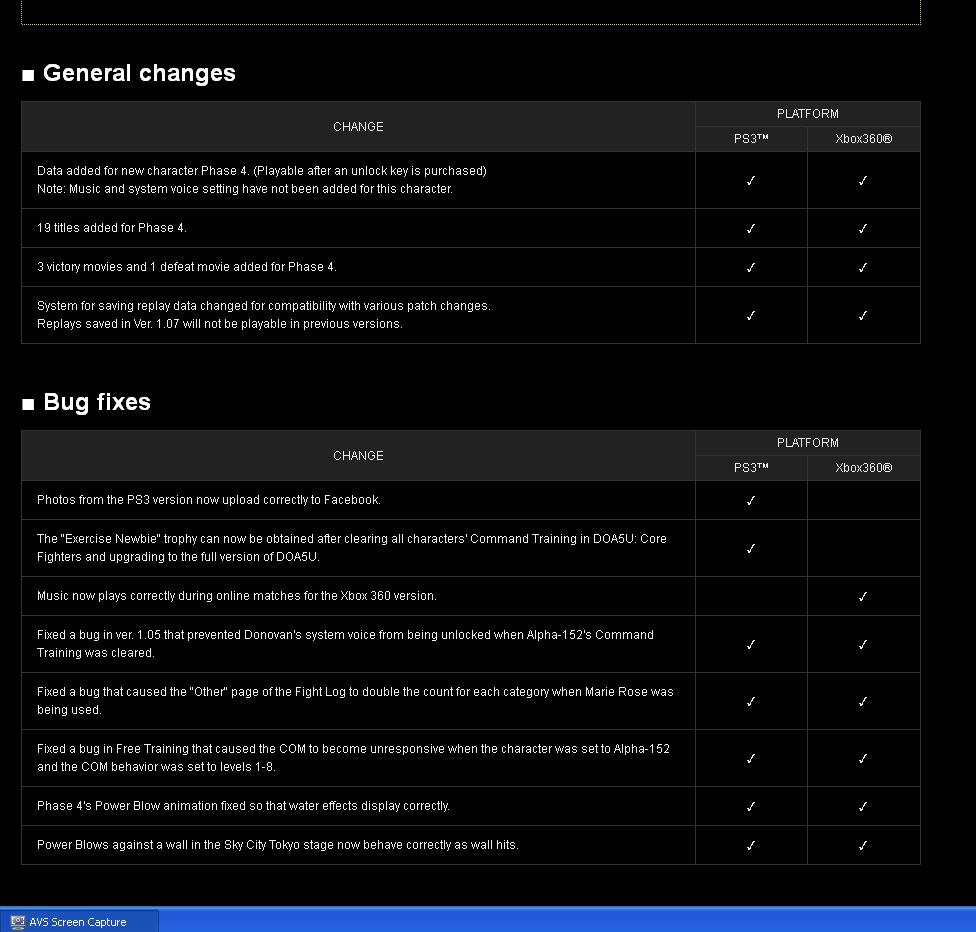The width and height of the screenshot is (976, 932).
Task: Click PS3 checkmark for Facebook photos fix
Action: tap(751, 501)
